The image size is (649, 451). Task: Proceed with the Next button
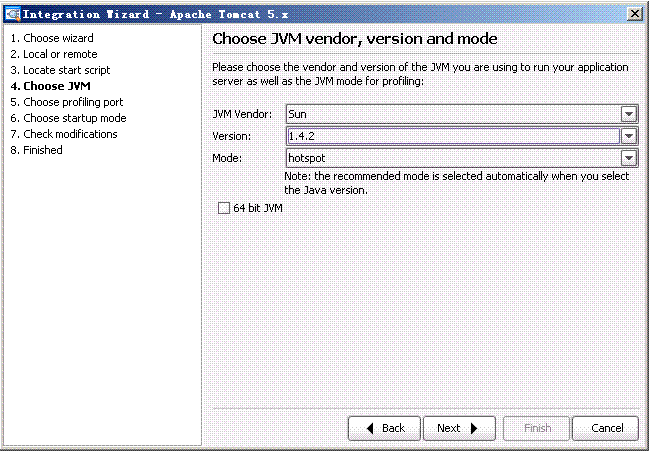coord(459,428)
